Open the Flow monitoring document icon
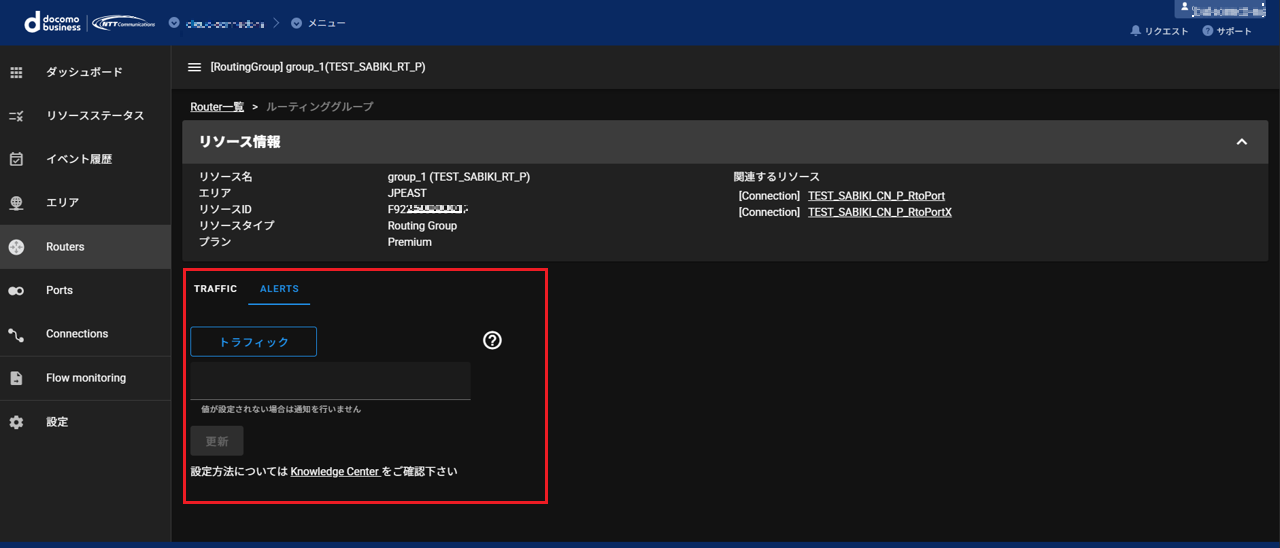The width and height of the screenshot is (1280, 548). (x=16, y=378)
